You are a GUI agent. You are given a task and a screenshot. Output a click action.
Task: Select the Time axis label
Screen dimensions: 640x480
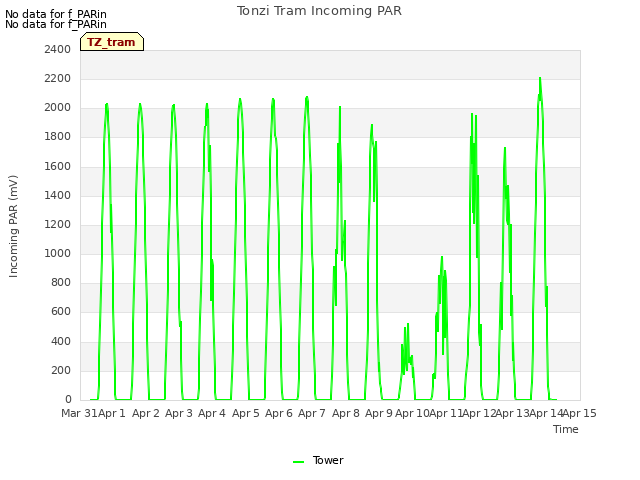566,429
